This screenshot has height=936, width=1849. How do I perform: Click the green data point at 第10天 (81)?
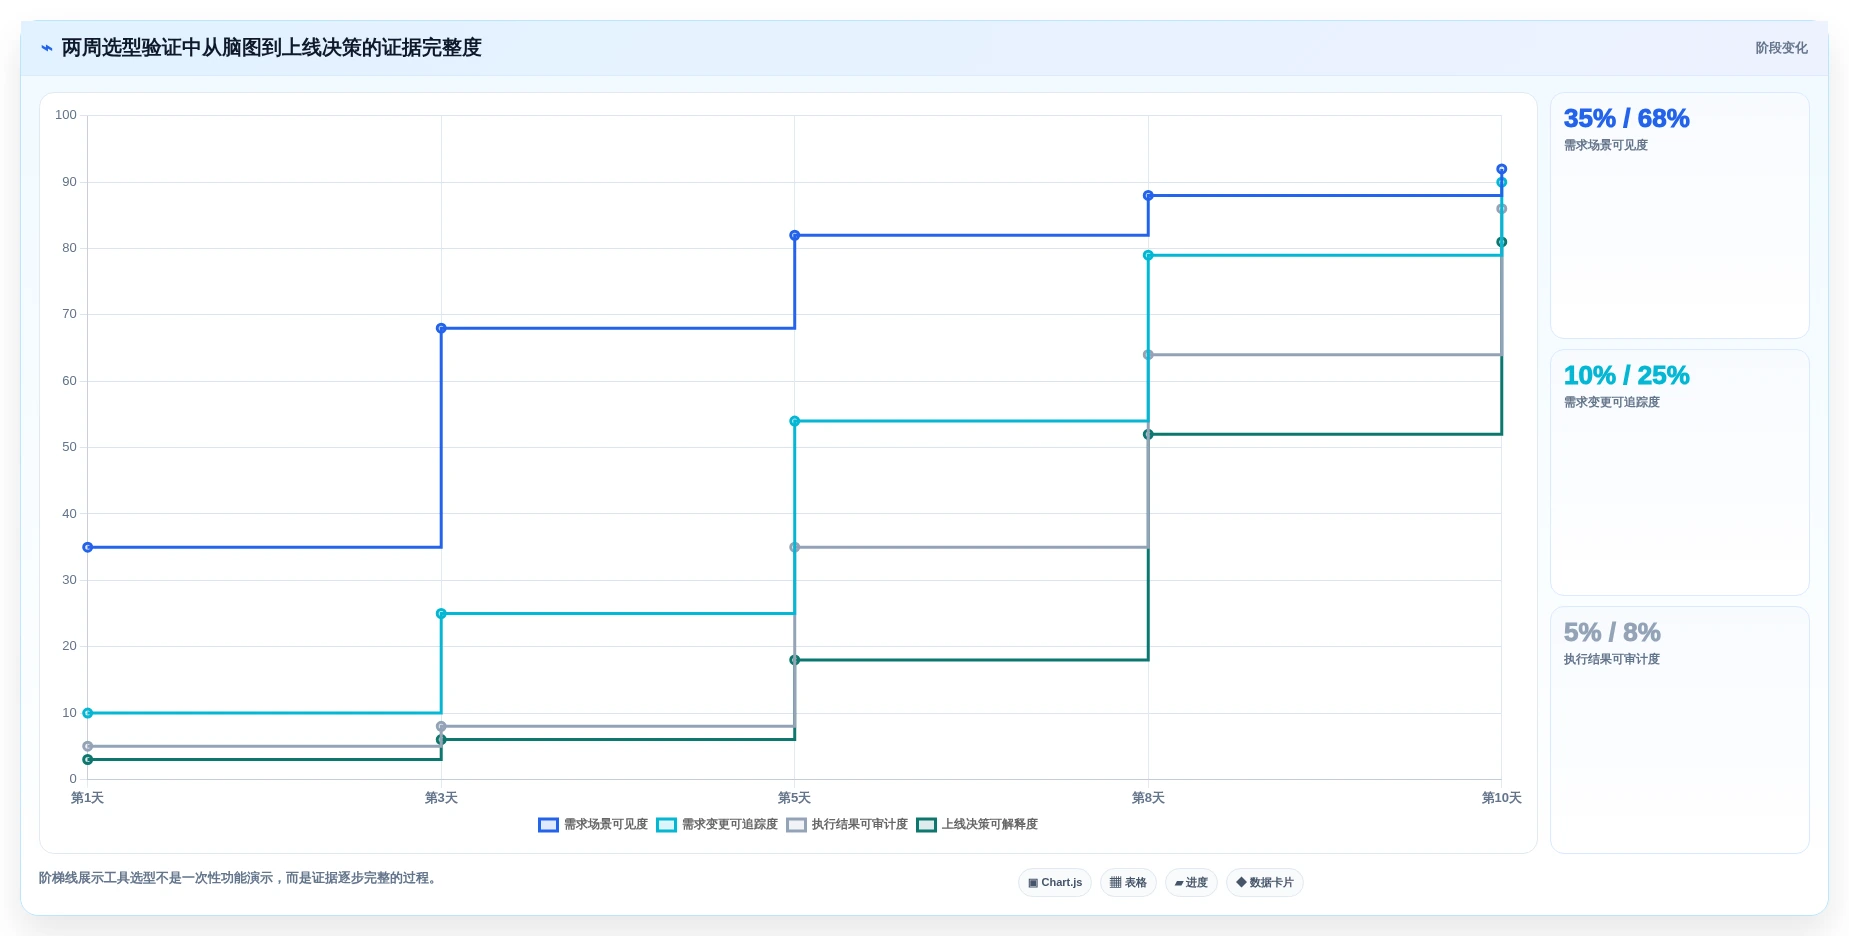click(1501, 242)
